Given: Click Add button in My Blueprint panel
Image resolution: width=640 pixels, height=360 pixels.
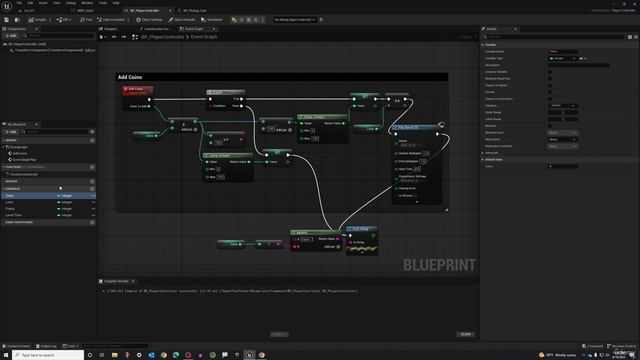Looking at the screenshot, I should (x=11, y=132).
